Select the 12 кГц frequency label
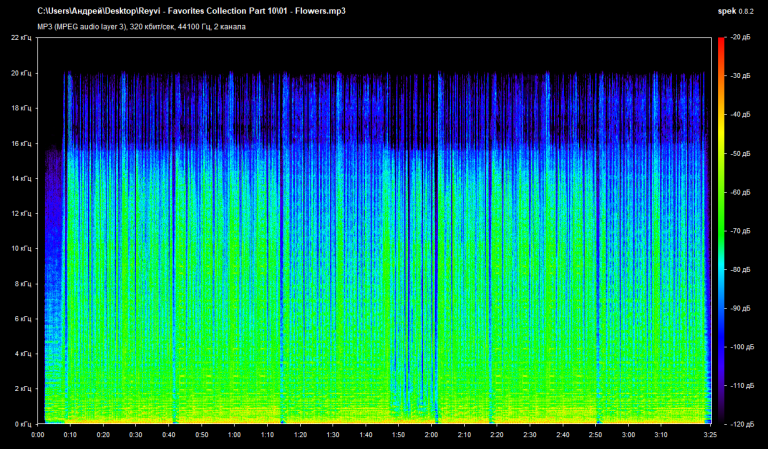768x449 pixels. tap(21, 213)
